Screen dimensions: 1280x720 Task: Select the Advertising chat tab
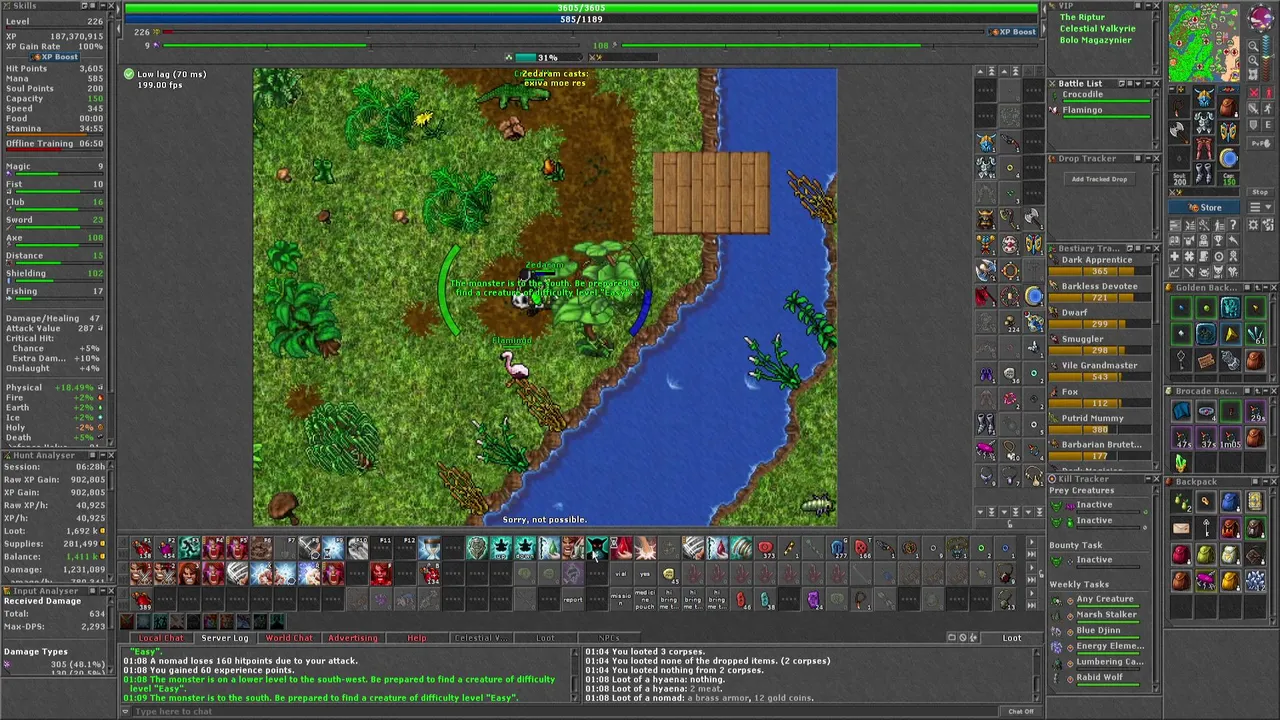(353, 638)
